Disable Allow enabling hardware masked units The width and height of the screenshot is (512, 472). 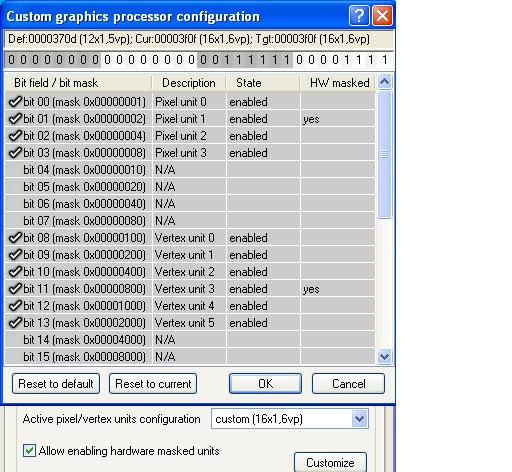pos(29,450)
